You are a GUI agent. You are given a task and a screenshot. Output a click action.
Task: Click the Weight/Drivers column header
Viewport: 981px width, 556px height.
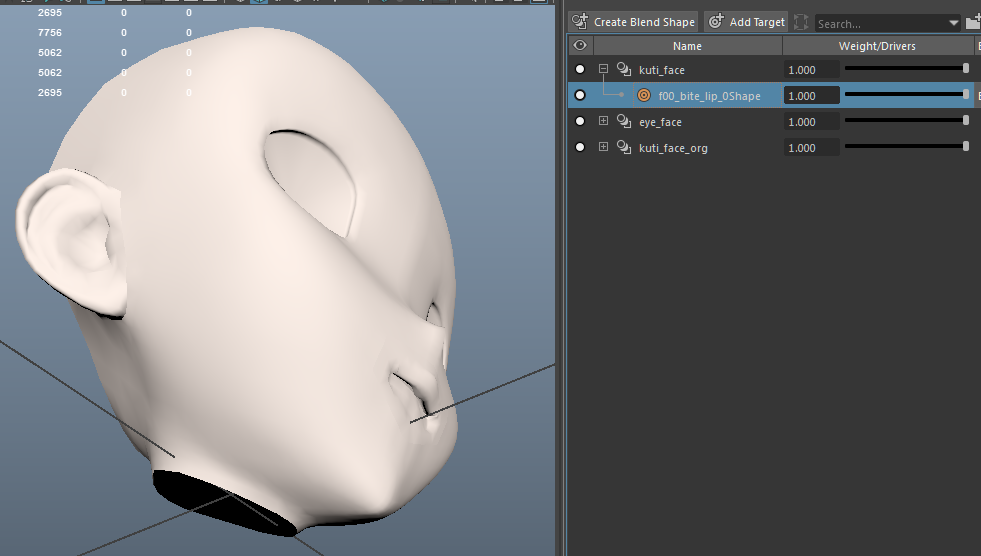[x=877, y=46]
